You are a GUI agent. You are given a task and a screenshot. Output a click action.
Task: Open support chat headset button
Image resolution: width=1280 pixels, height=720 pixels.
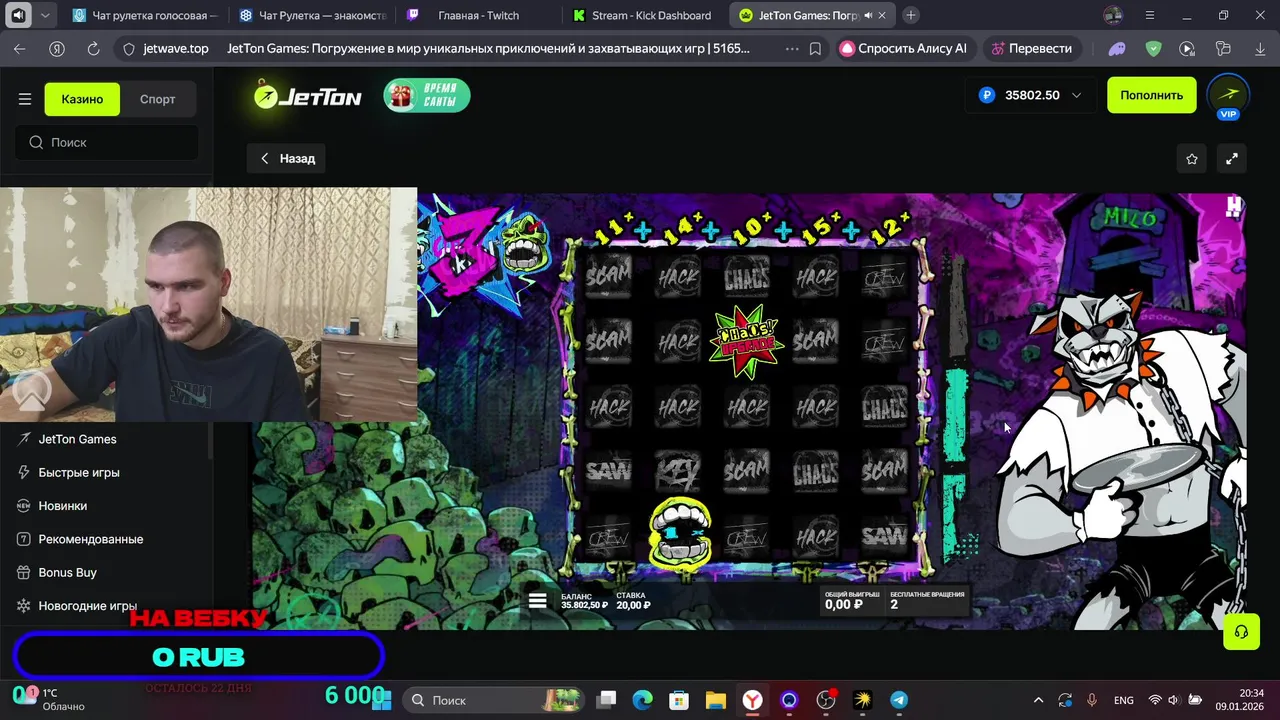coord(1241,632)
